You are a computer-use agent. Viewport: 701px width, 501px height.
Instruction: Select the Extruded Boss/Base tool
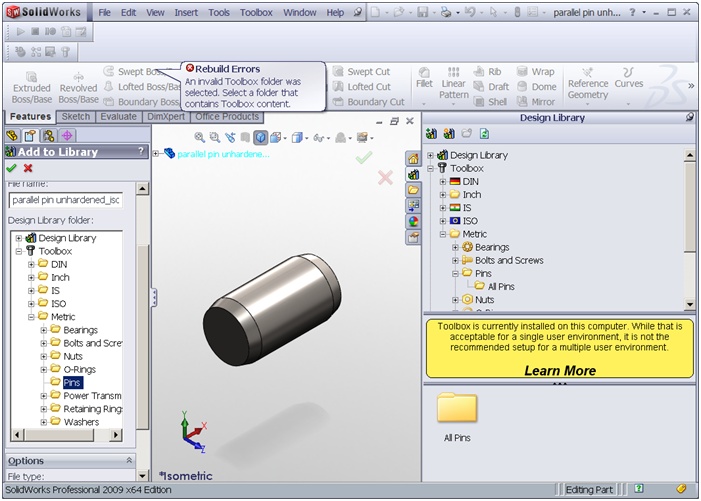32,88
